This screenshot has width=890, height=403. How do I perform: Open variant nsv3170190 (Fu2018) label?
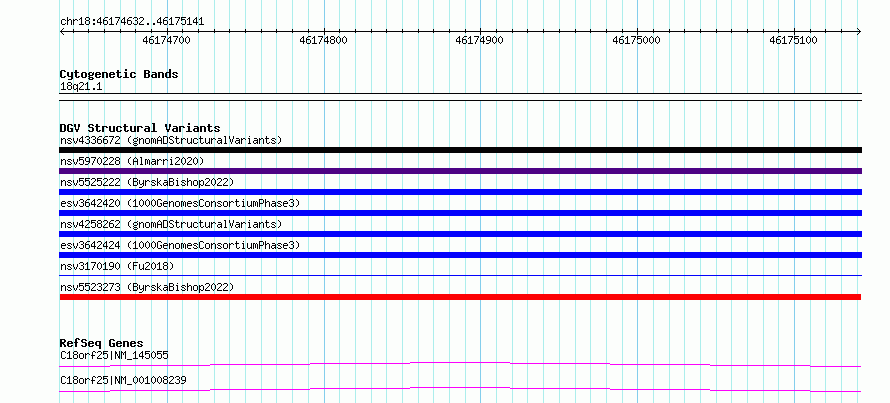pyautogui.click(x=117, y=266)
